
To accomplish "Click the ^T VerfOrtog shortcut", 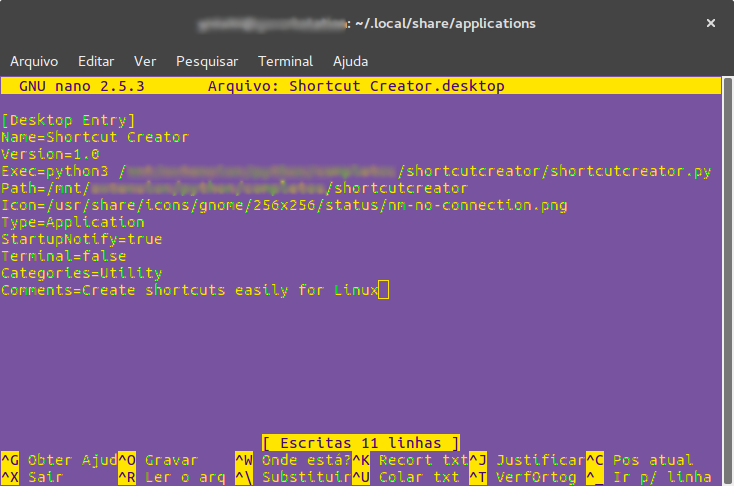I will 522,477.
